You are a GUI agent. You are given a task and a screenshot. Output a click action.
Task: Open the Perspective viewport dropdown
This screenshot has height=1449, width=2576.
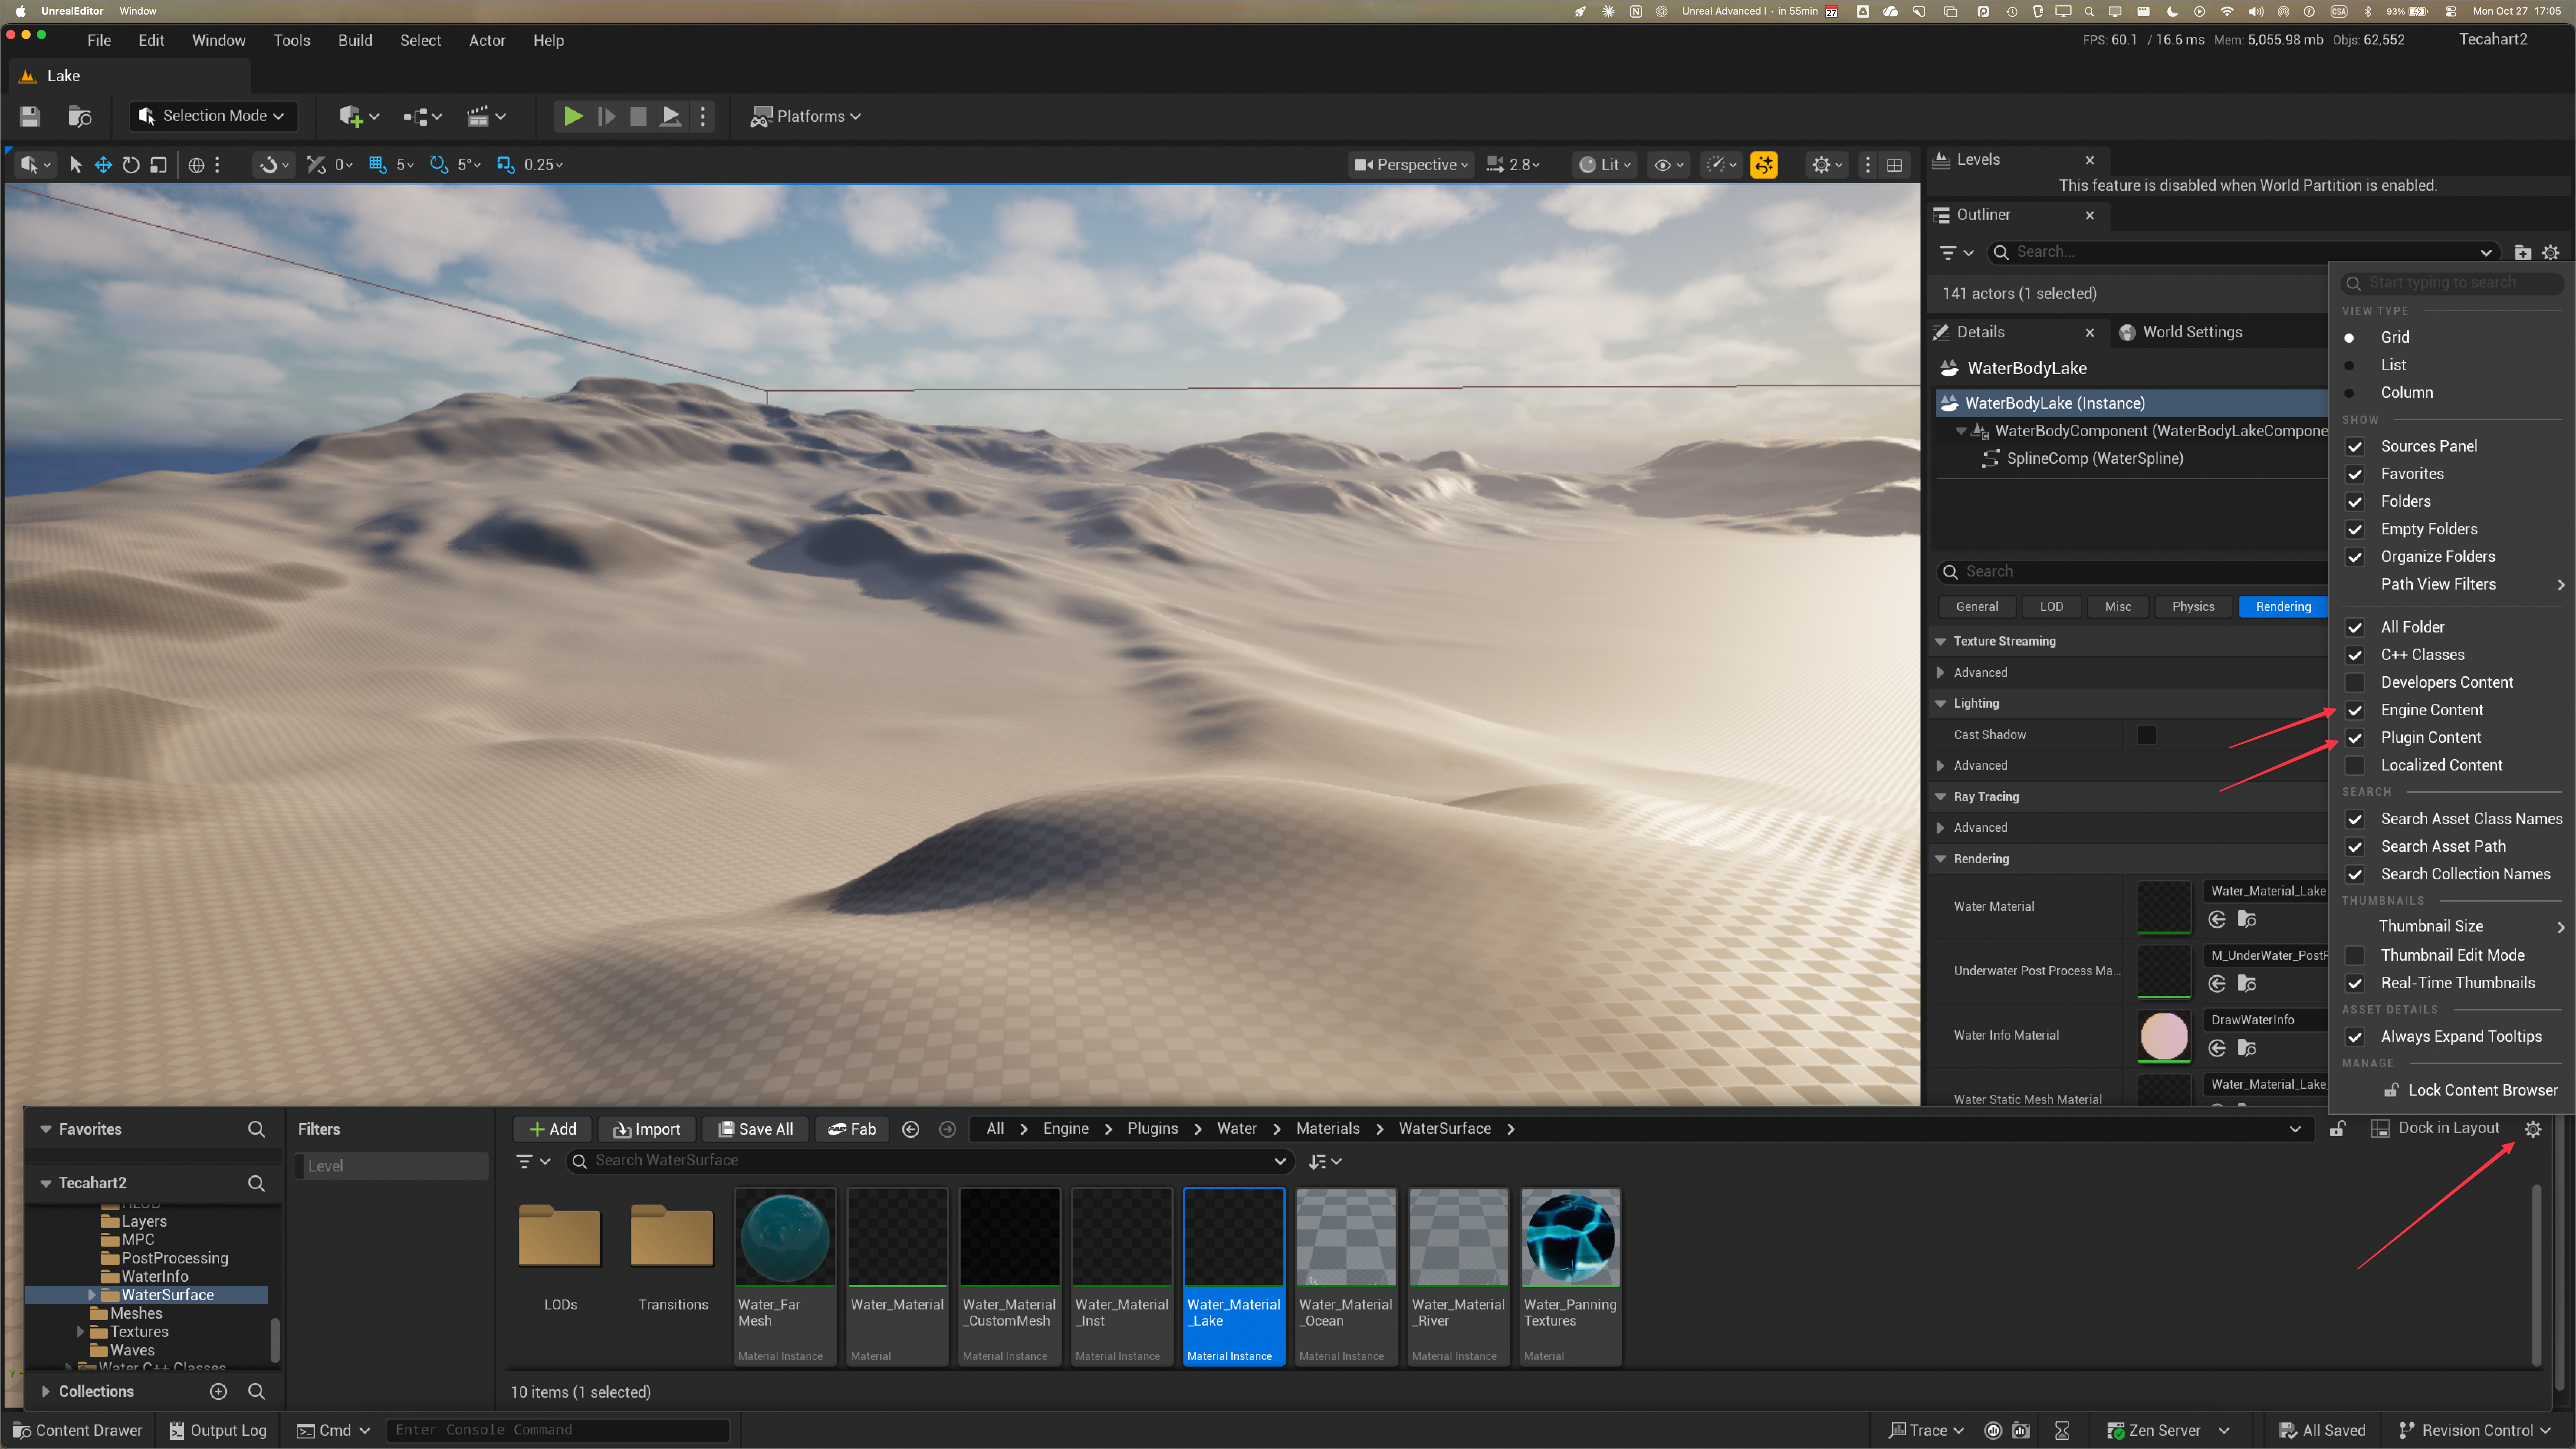(x=1411, y=165)
